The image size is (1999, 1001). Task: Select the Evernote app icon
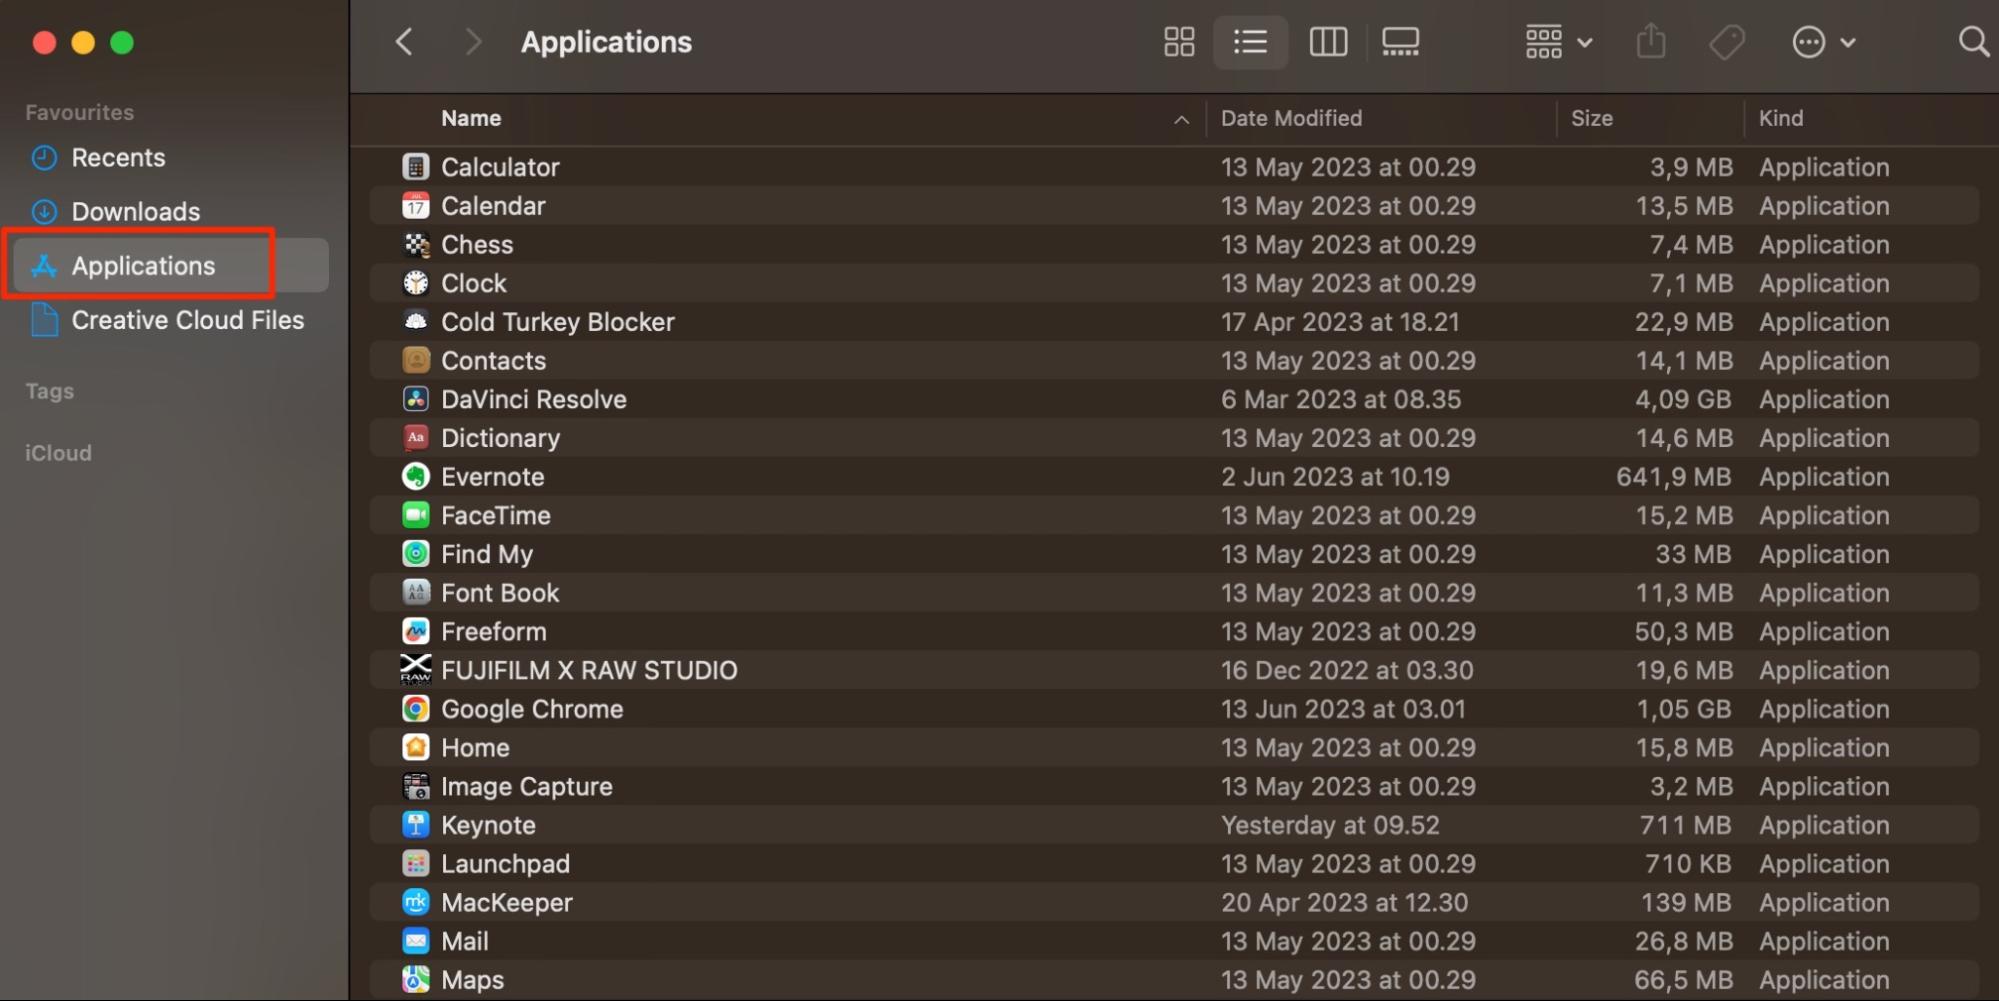[416, 477]
